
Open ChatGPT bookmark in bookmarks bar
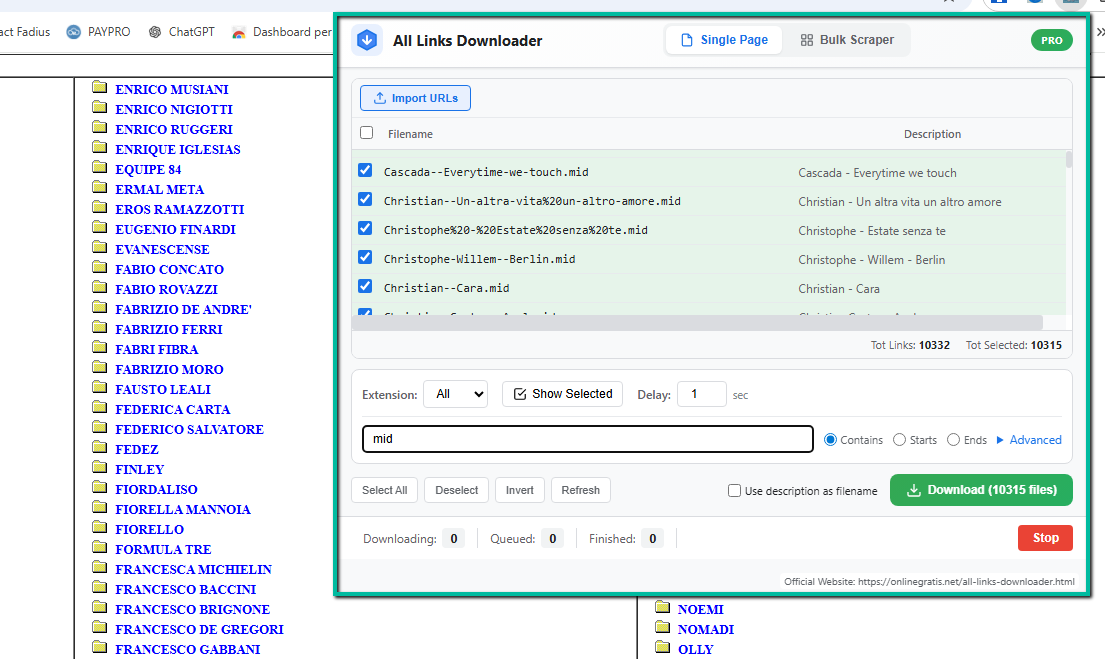[182, 32]
